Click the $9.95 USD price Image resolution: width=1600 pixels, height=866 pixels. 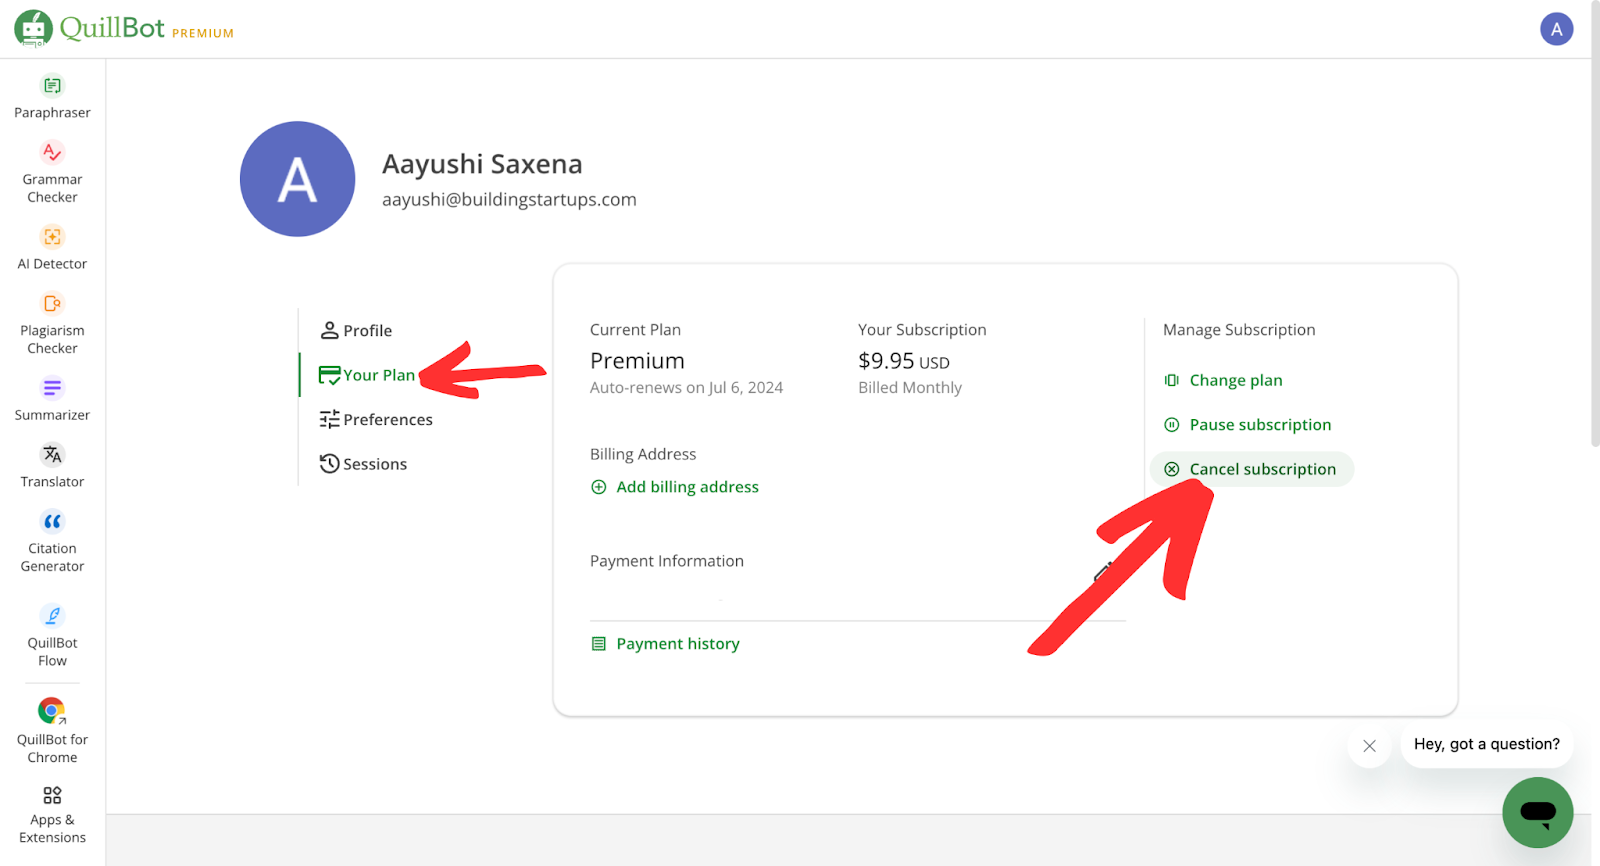click(x=904, y=361)
